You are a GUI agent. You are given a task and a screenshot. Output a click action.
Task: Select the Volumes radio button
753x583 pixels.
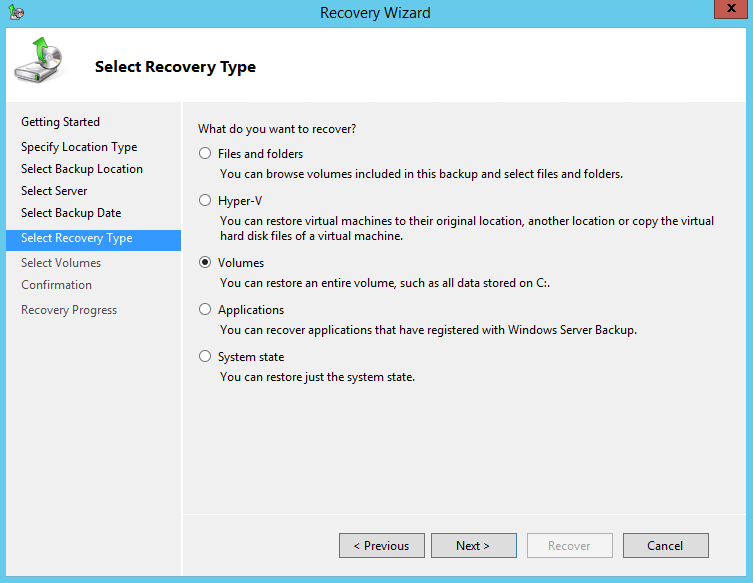point(205,263)
